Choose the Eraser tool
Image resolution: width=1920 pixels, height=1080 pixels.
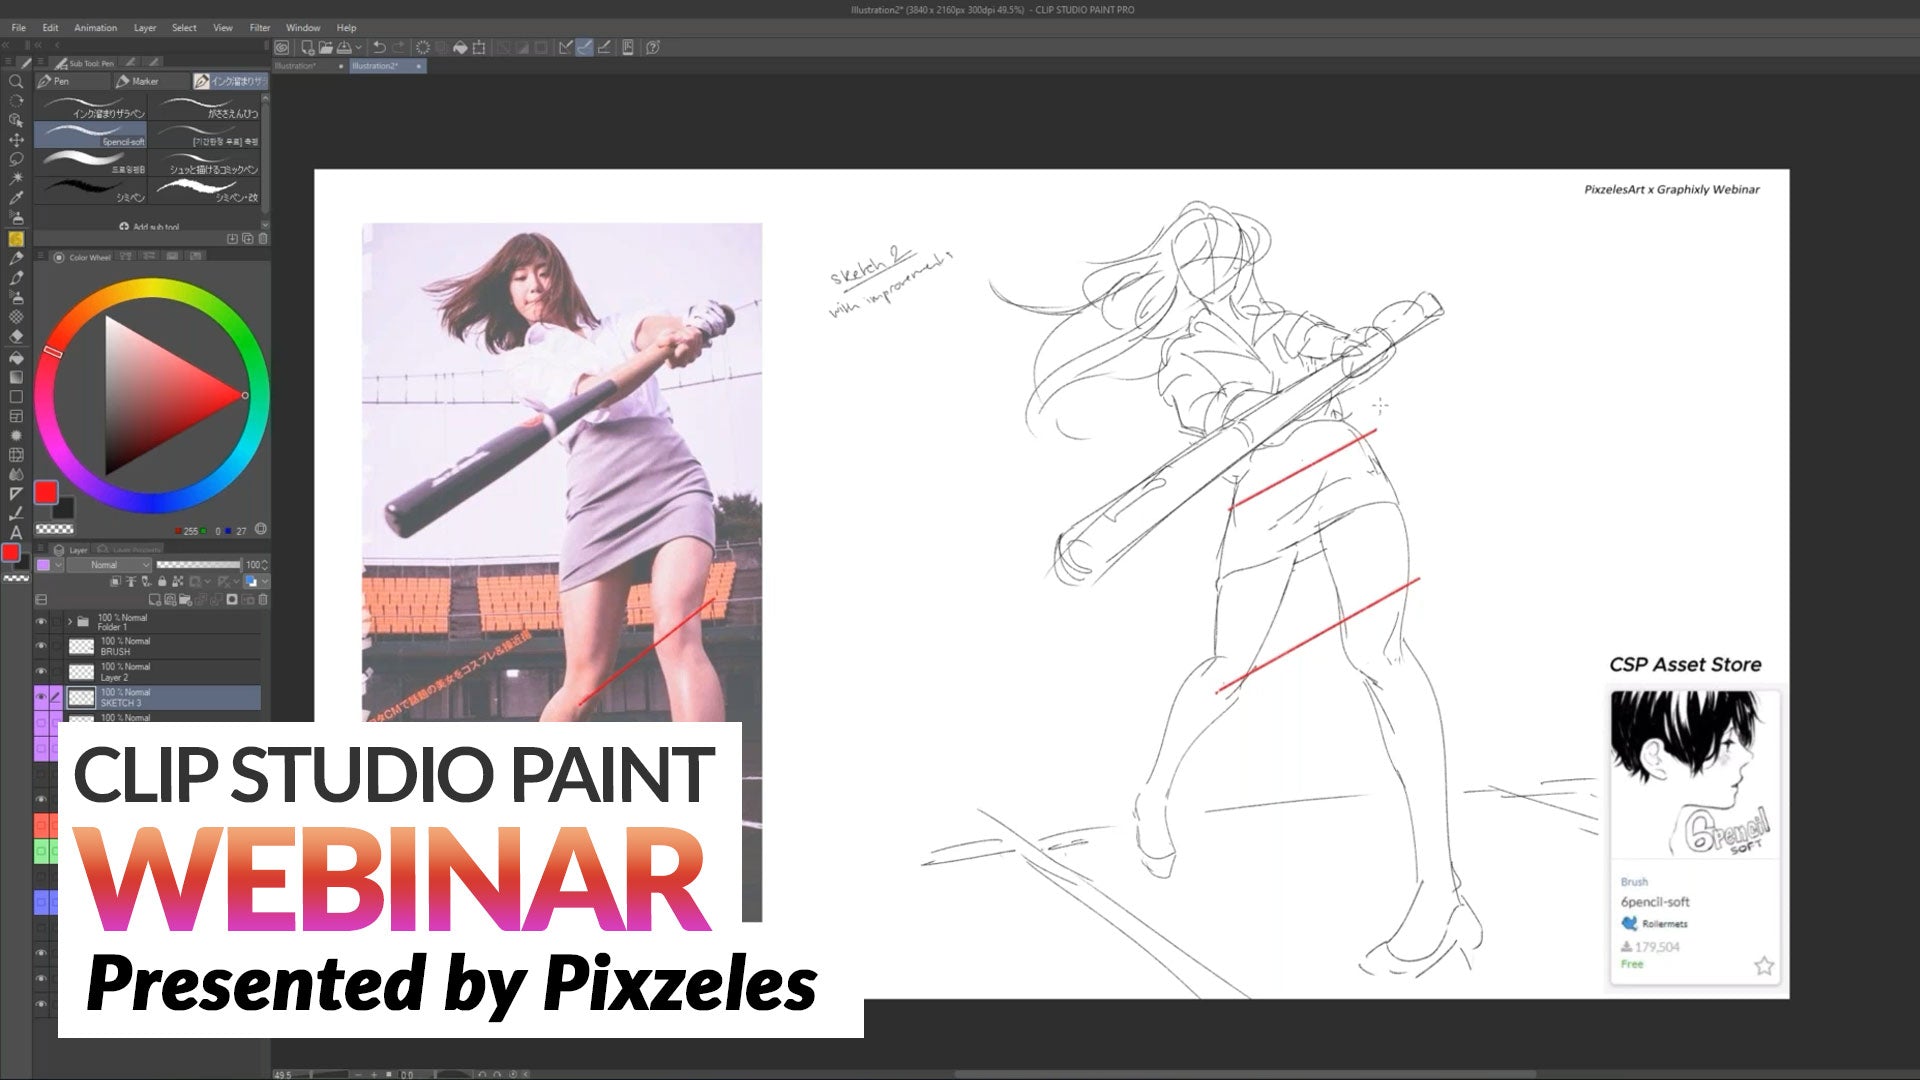[x=16, y=337]
